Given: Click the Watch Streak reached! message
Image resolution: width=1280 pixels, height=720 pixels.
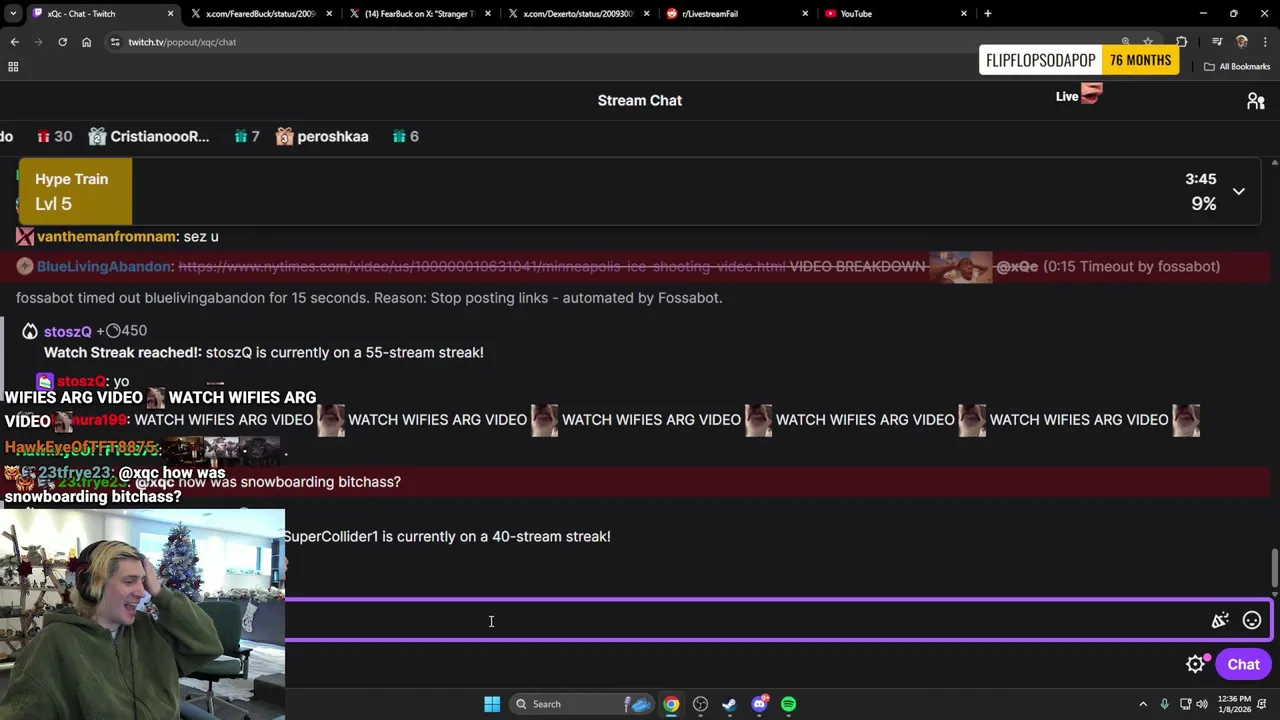Looking at the screenshot, I should point(264,353).
